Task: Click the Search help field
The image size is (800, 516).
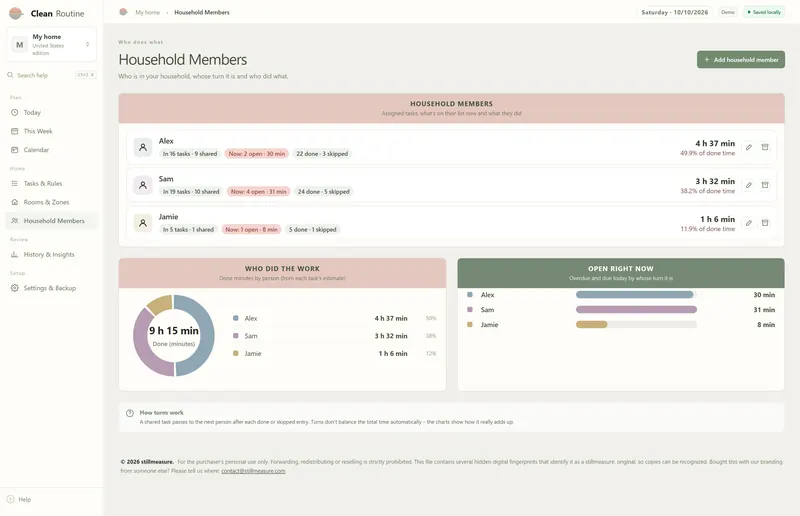Action: pyautogui.click(x=52, y=75)
